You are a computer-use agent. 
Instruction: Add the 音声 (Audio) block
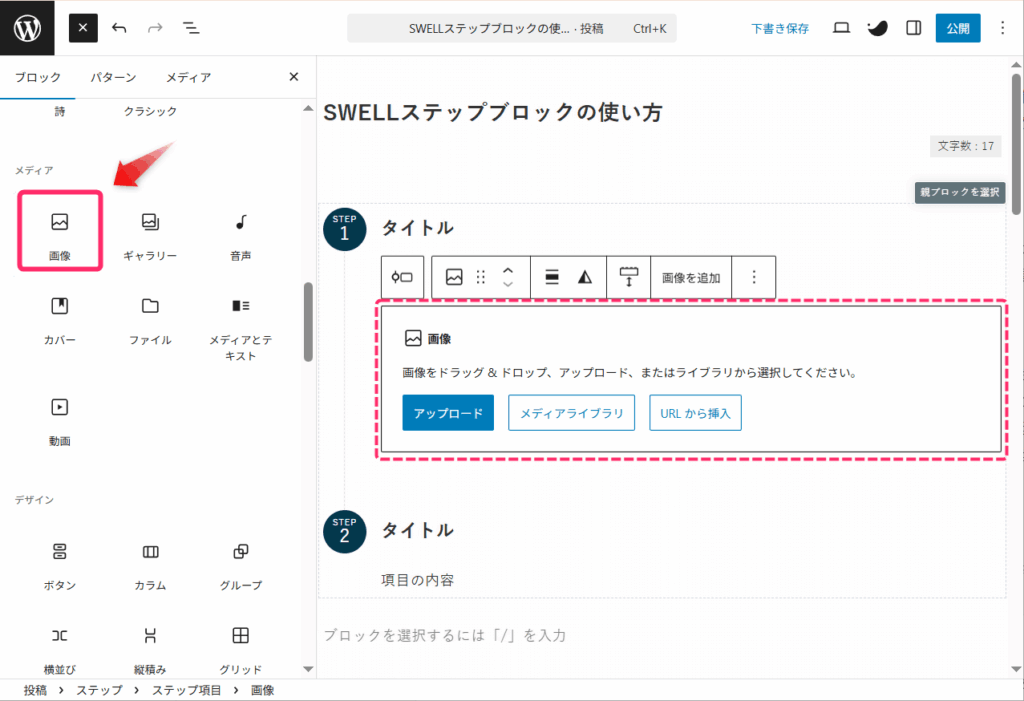tap(240, 231)
